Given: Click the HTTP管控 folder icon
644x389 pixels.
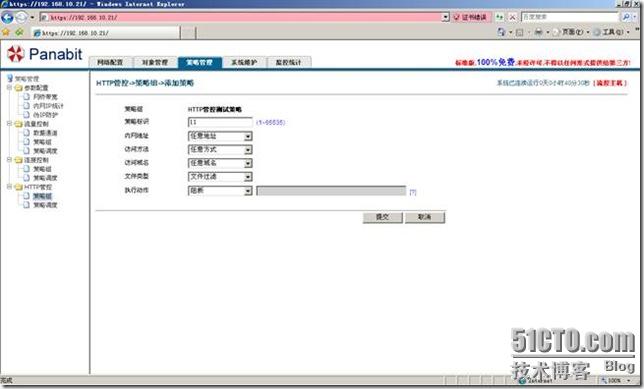Looking at the screenshot, I should pos(18,187).
